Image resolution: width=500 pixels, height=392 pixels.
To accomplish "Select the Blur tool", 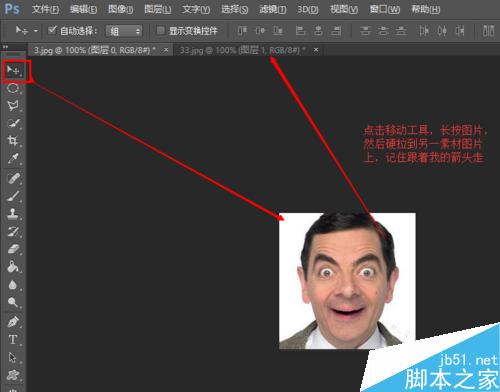I will click(13, 285).
